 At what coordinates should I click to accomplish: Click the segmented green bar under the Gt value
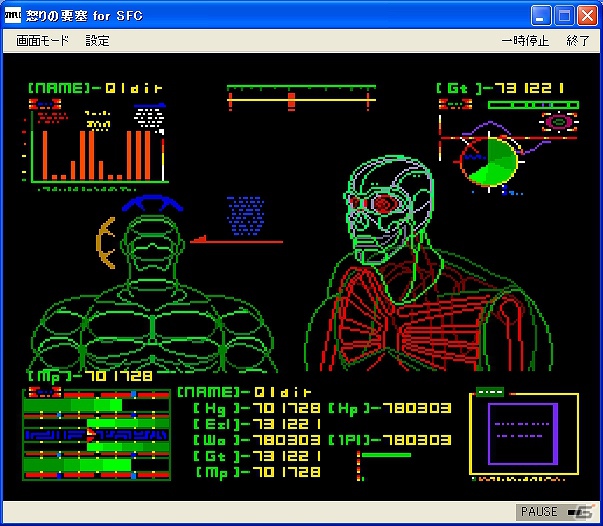[x=533, y=105]
